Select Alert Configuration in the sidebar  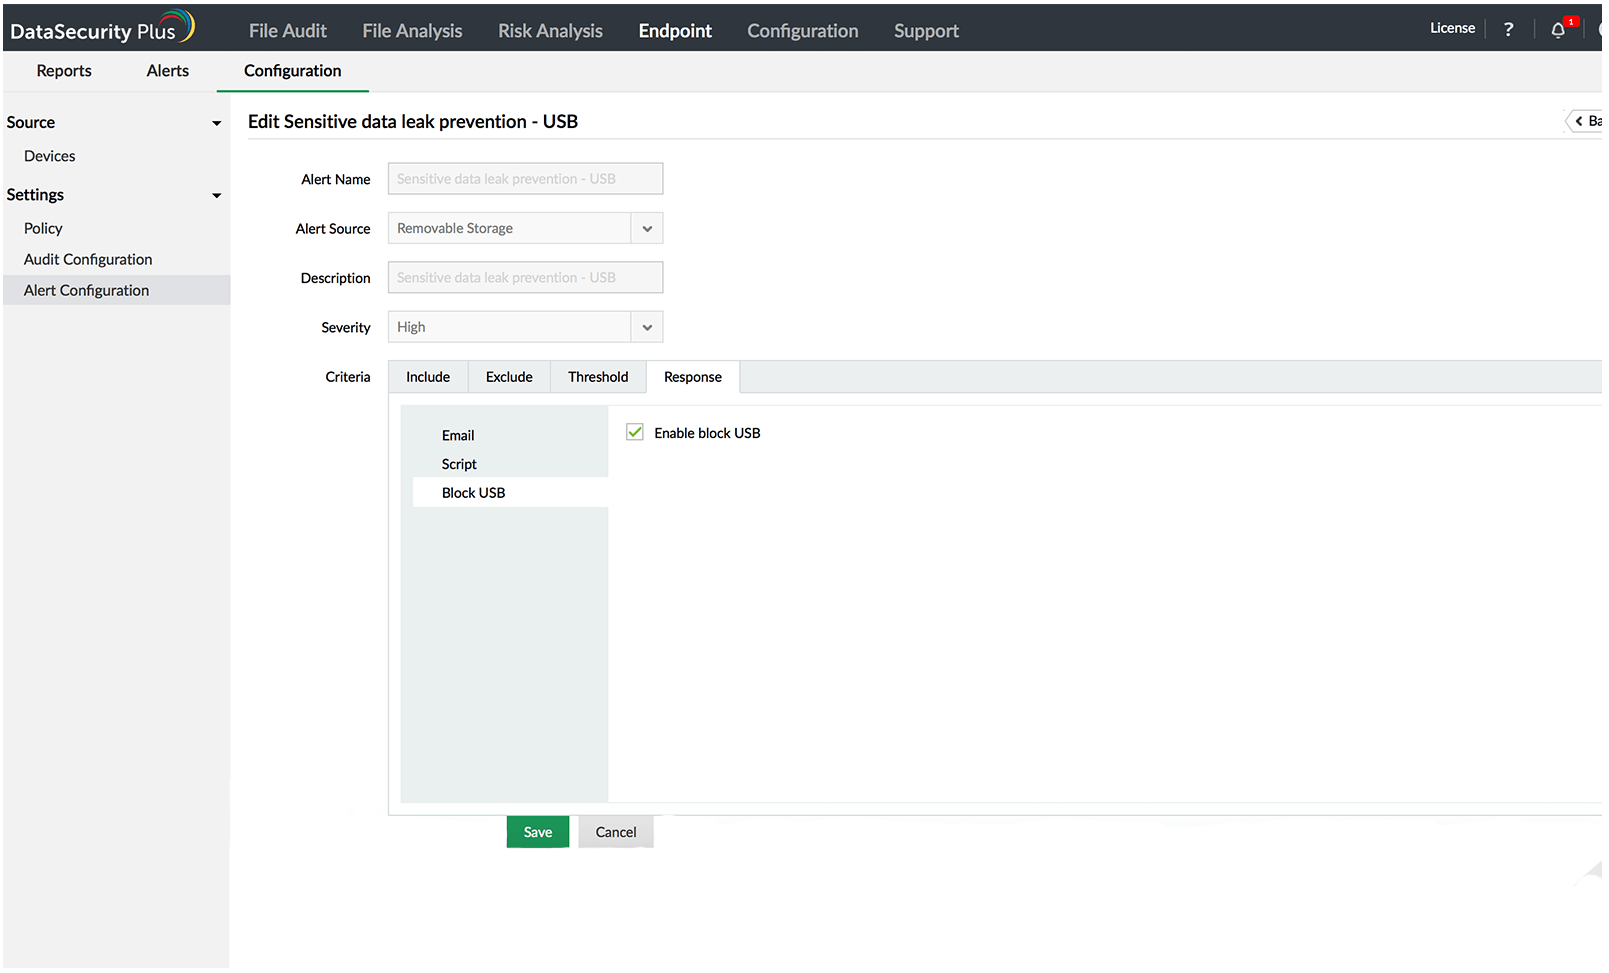117,290
